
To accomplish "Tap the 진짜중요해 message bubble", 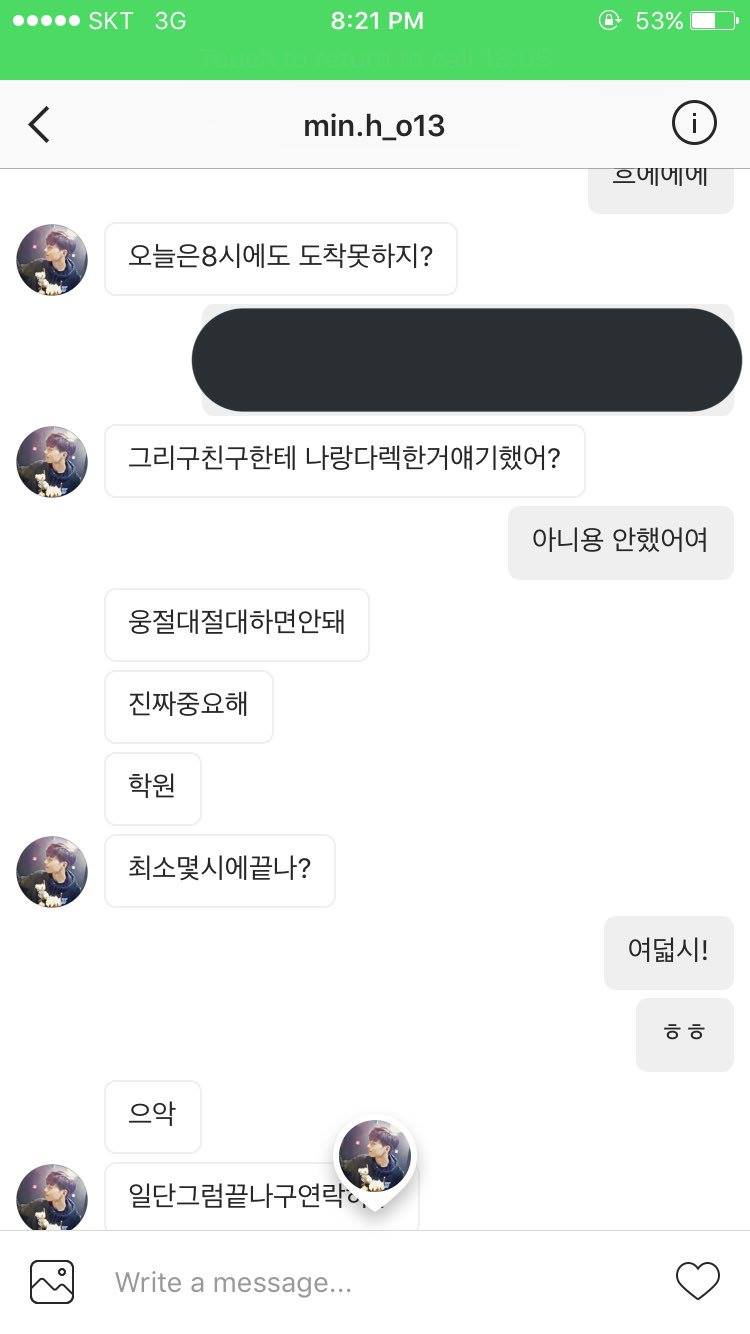I will point(188,706).
